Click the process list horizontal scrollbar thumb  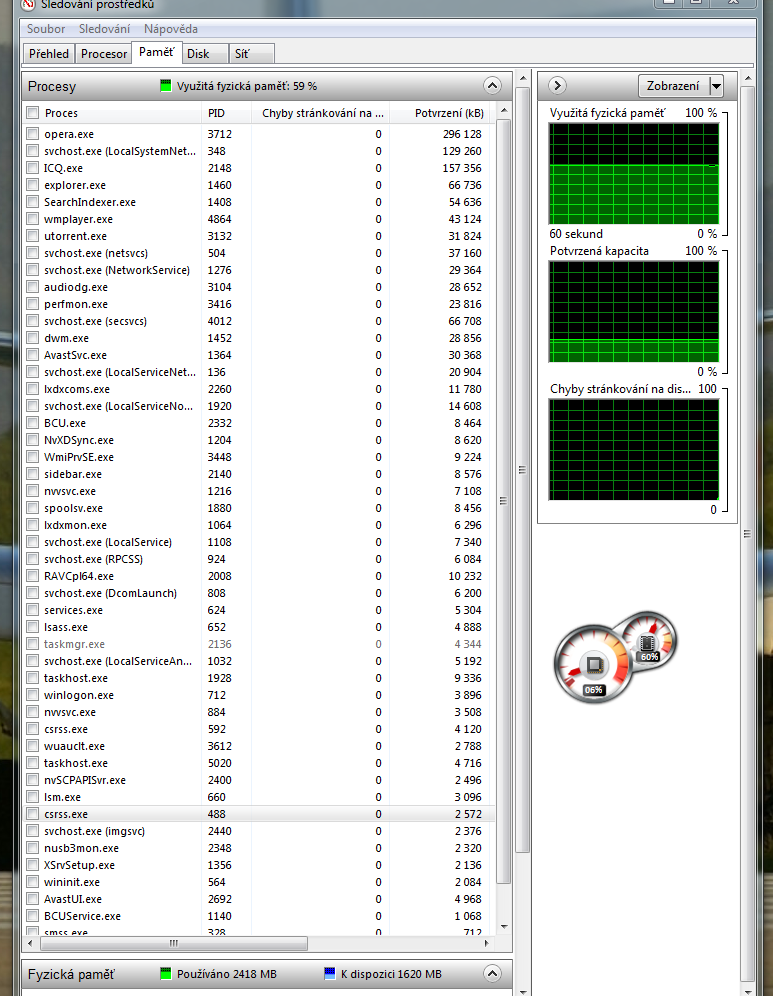174,943
